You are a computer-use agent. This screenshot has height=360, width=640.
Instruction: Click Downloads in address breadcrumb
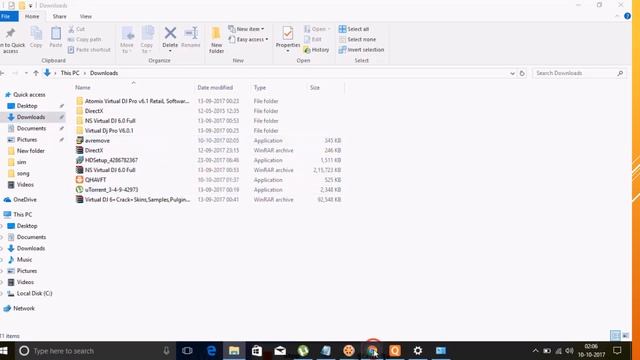(x=104, y=73)
